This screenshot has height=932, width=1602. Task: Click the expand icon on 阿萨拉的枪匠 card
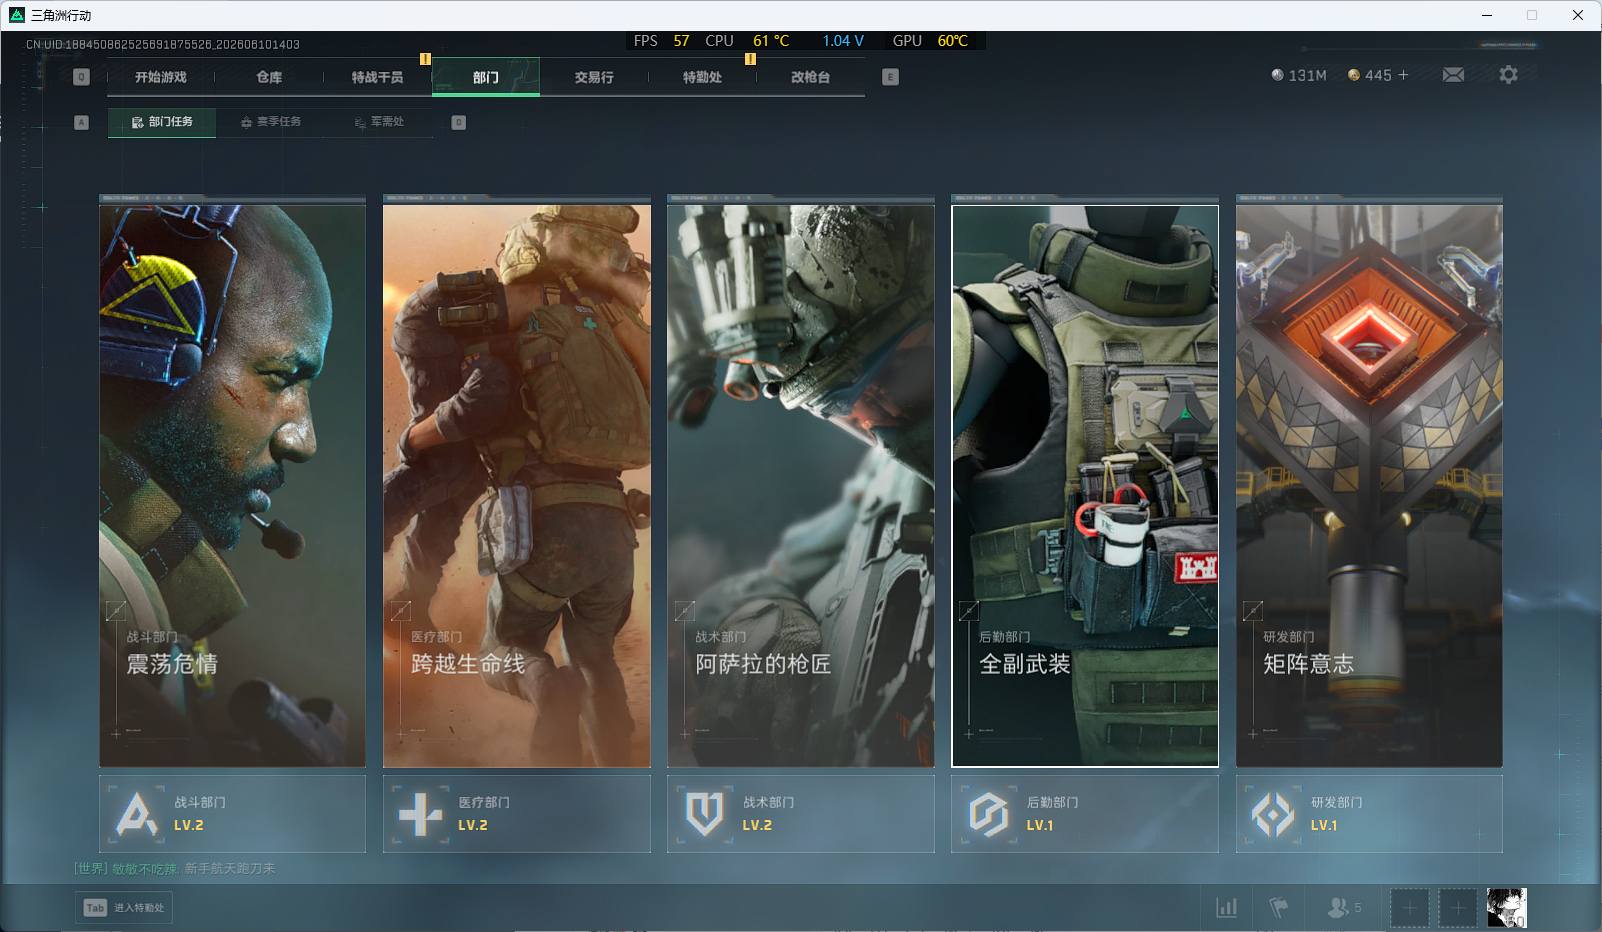684,610
